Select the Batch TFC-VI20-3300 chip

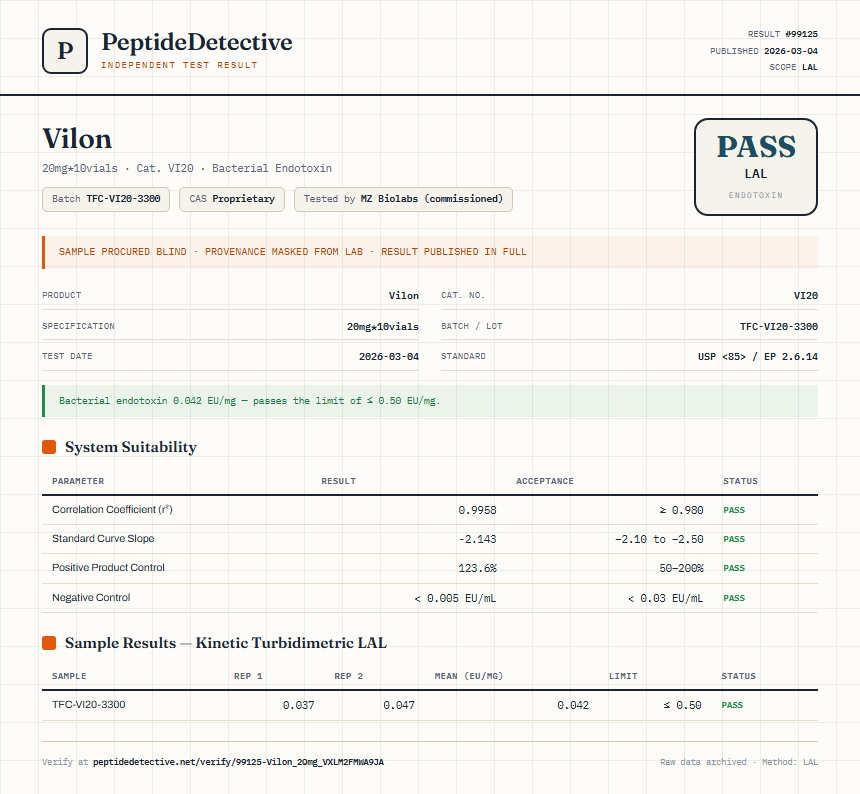pyautogui.click(x=106, y=199)
